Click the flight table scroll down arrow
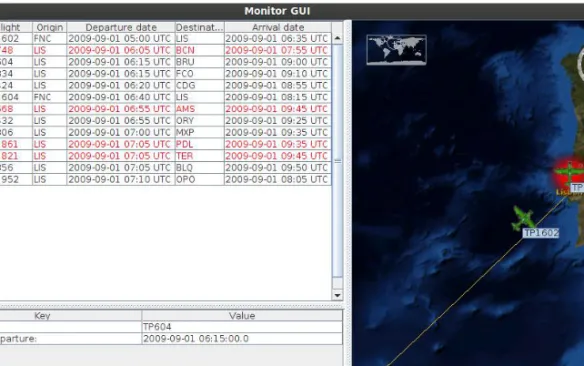Screen dimensions: 584x366 click(337, 295)
